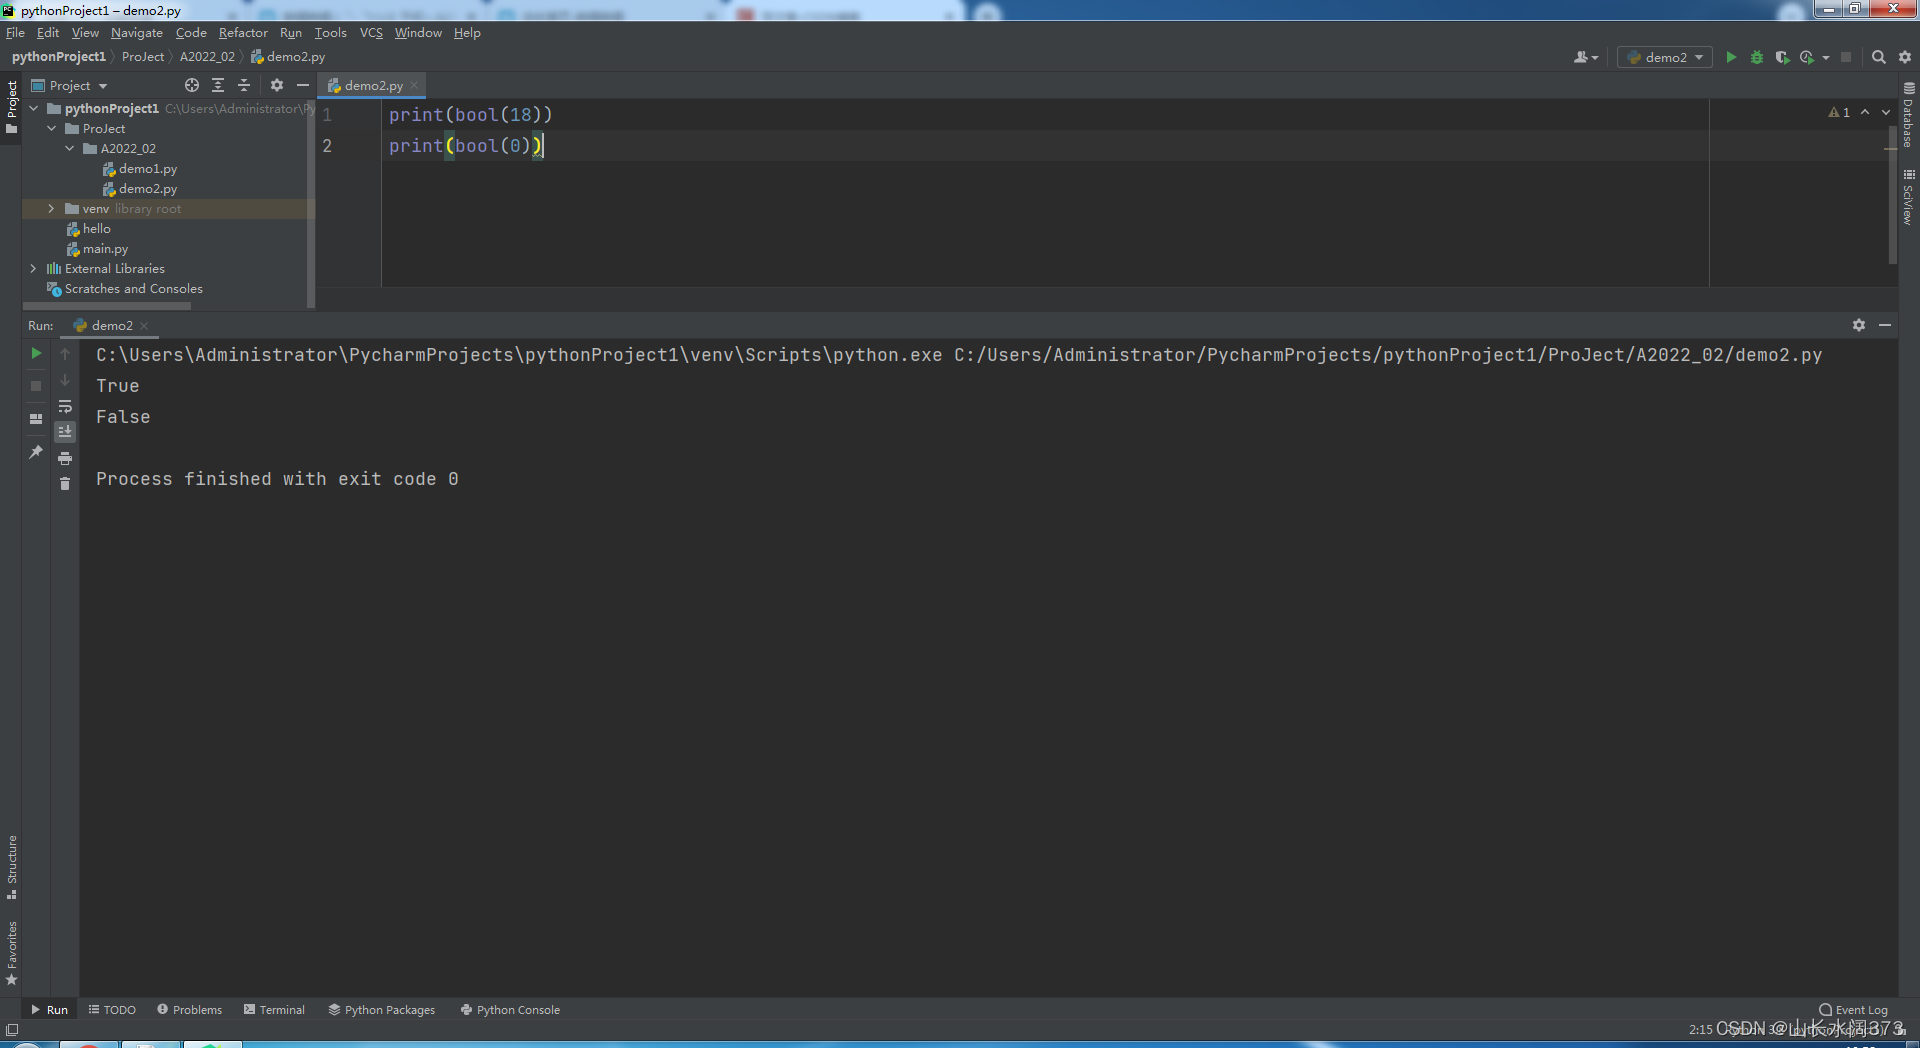Select the demo2 Run tab
This screenshot has height=1048, width=1920.
click(111, 325)
